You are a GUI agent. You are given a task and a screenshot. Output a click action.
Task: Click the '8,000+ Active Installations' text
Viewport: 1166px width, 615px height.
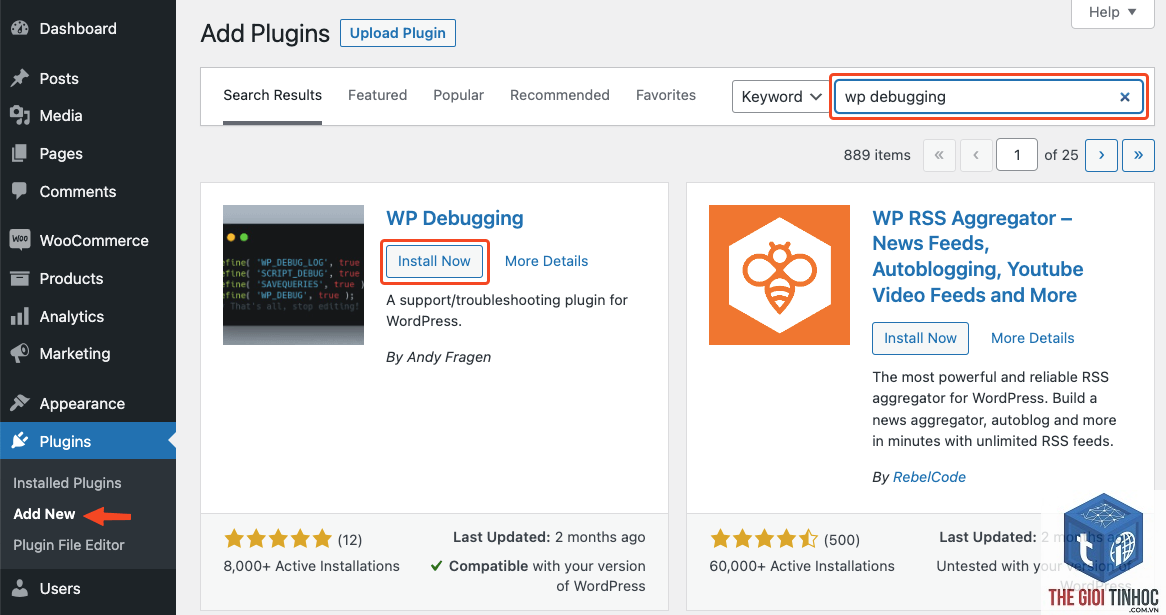point(312,566)
